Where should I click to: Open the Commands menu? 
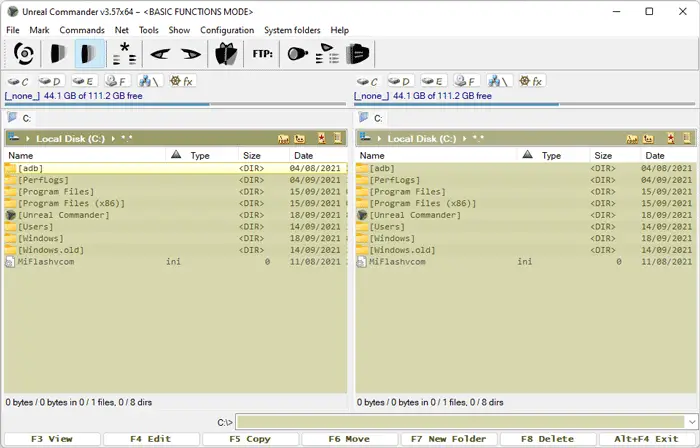click(82, 30)
